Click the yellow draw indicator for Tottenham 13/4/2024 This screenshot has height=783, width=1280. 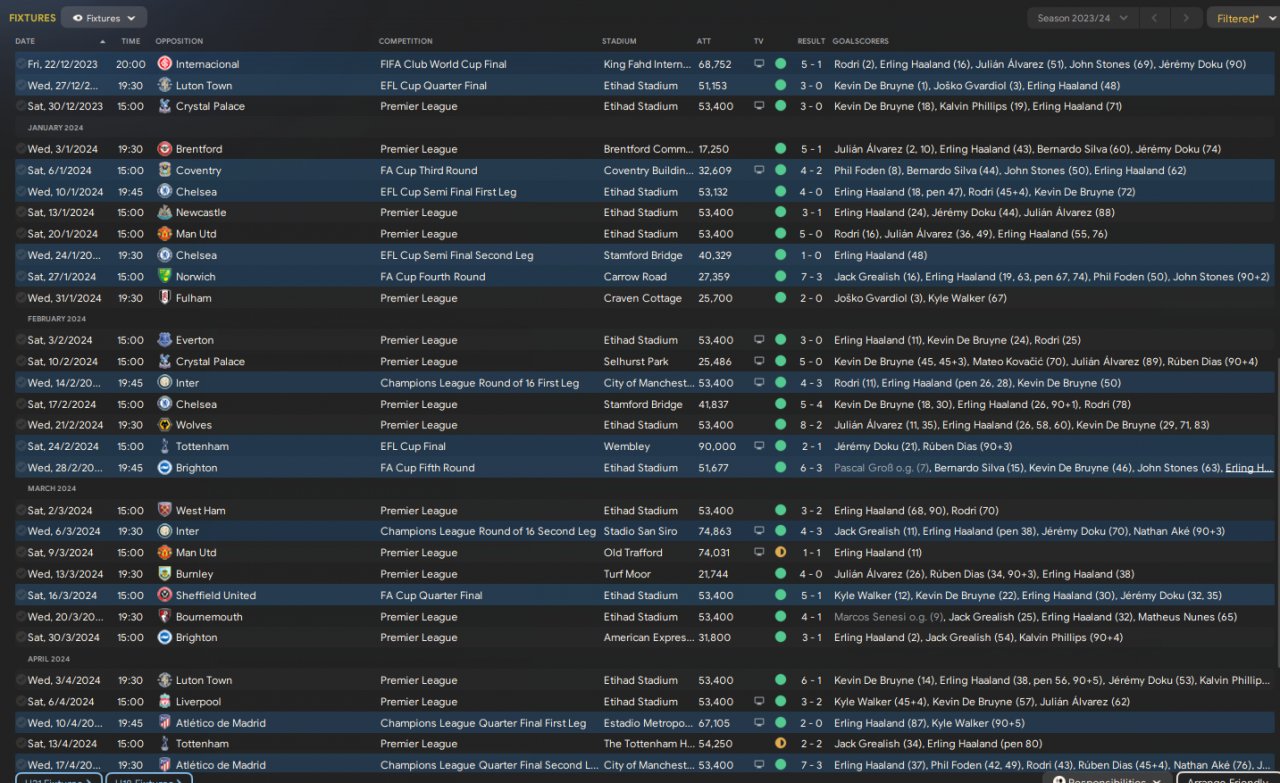coord(780,744)
